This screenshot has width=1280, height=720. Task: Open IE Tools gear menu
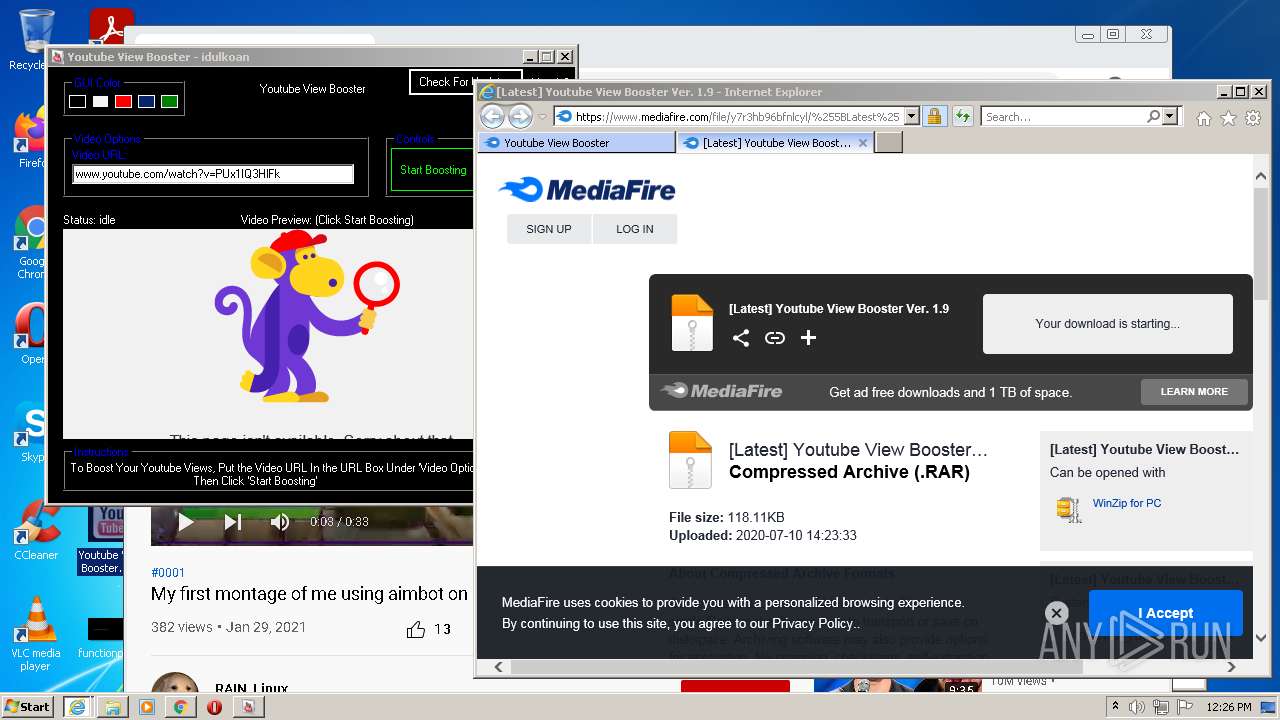tap(1252, 118)
